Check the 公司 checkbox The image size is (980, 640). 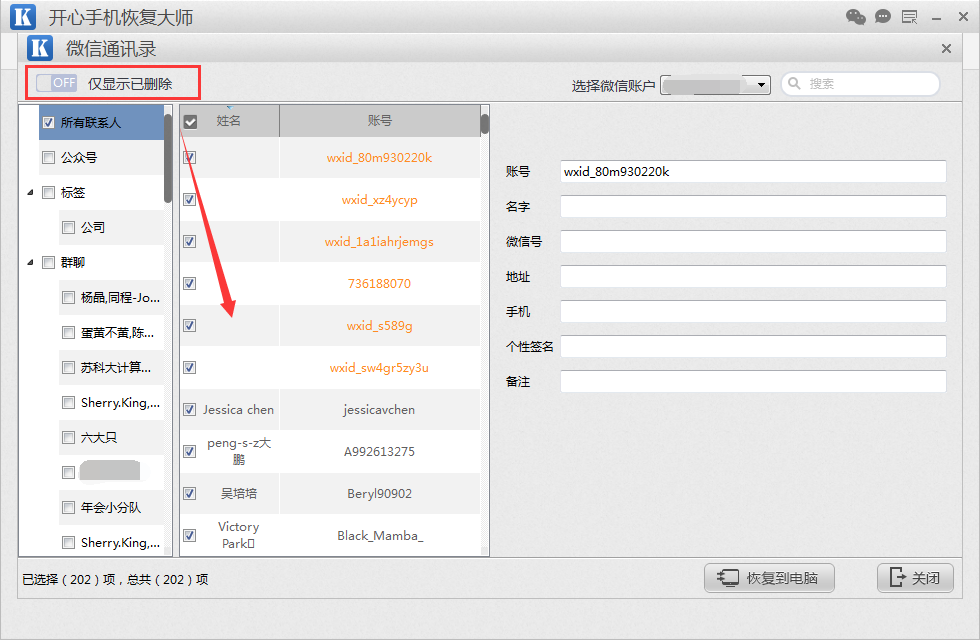tap(68, 228)
